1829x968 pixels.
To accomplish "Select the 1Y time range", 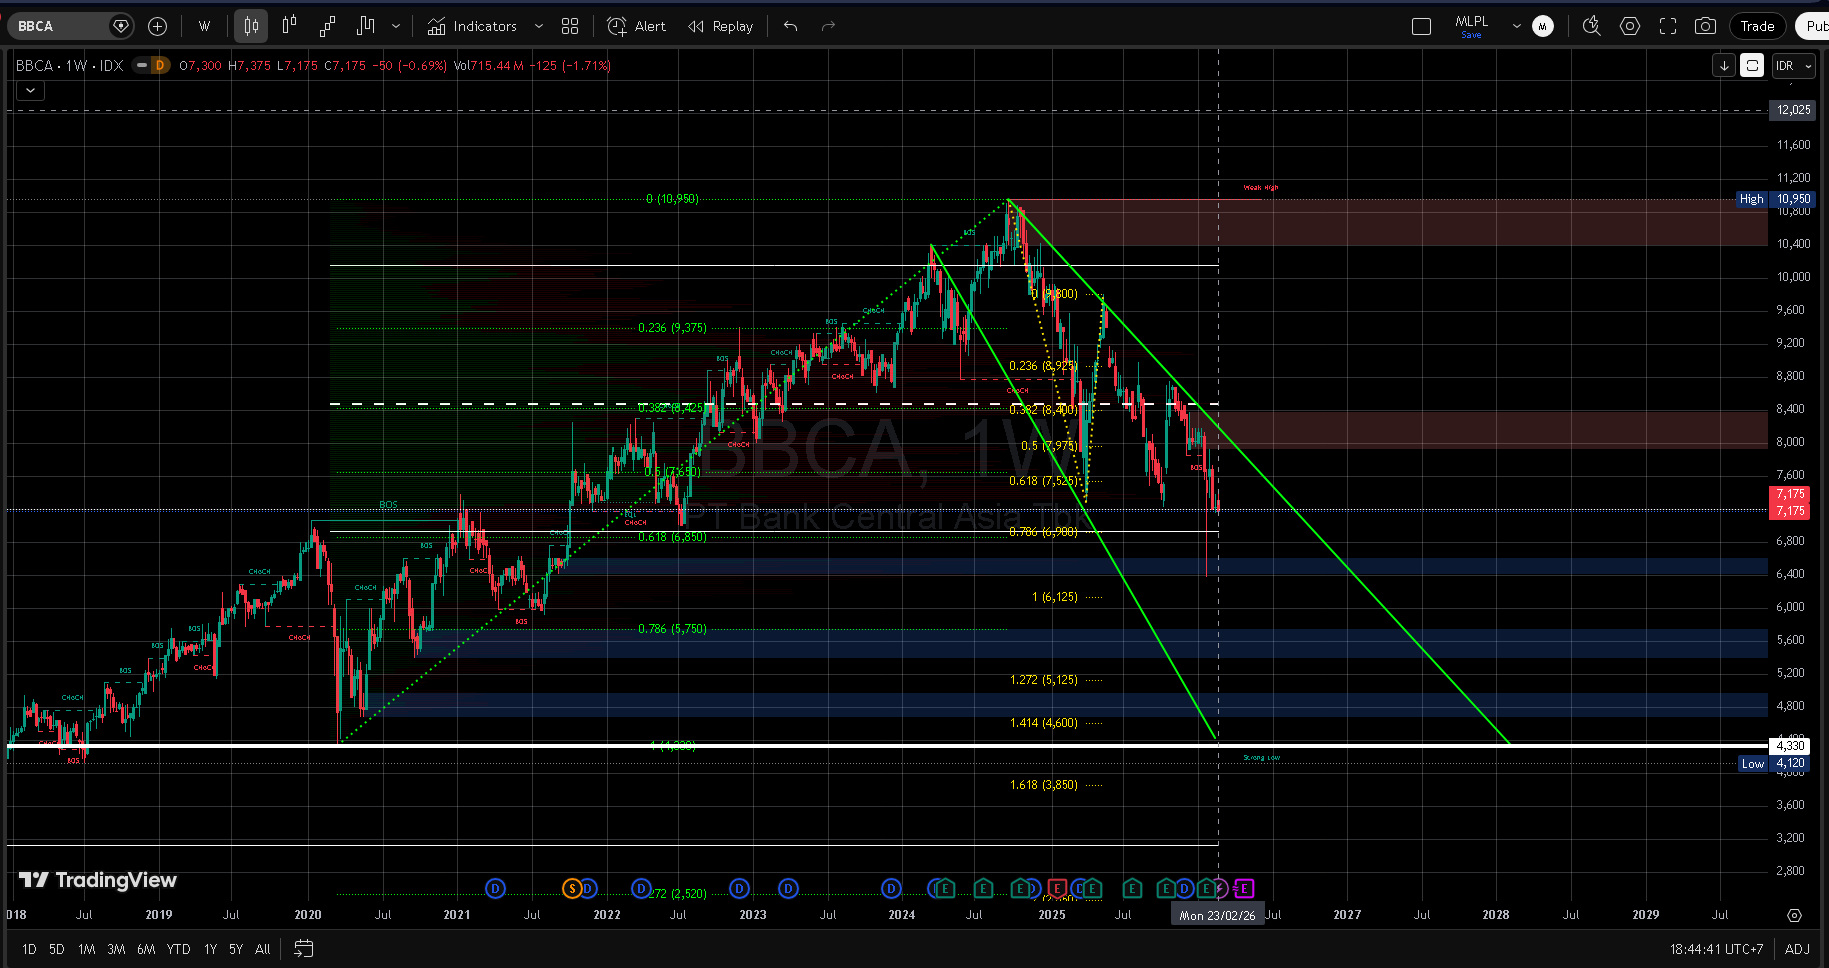I will [x=210, y=949].
